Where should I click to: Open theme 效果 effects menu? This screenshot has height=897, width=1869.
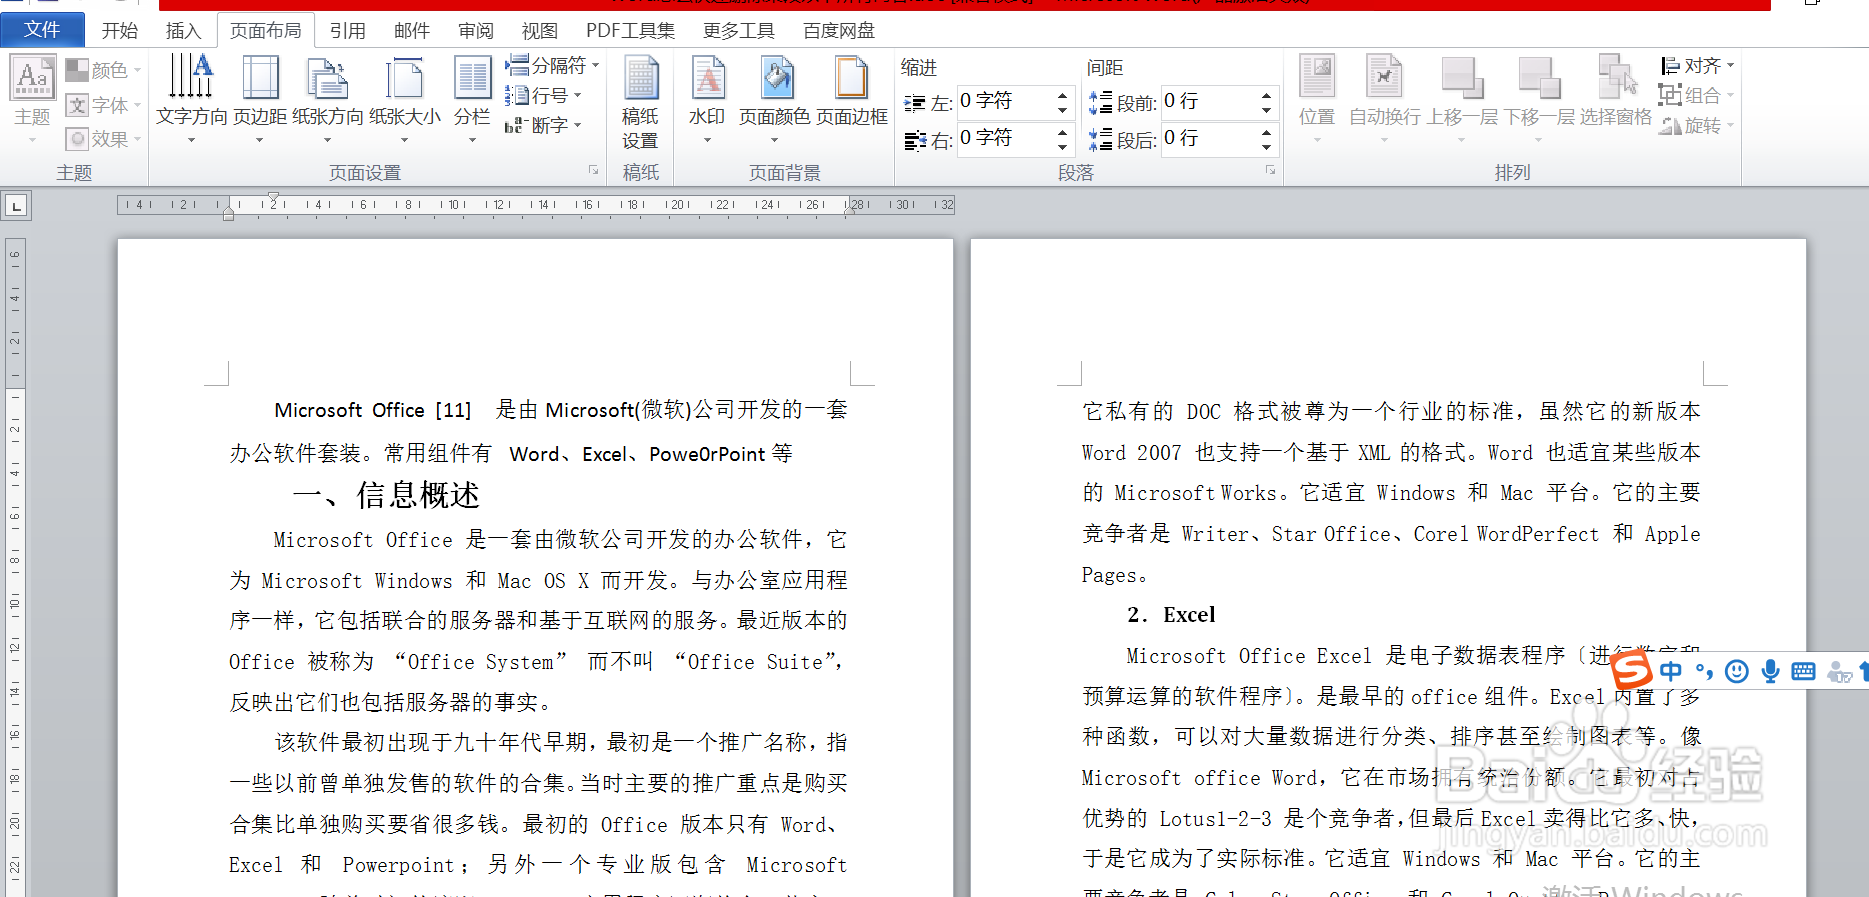point(103,139)
